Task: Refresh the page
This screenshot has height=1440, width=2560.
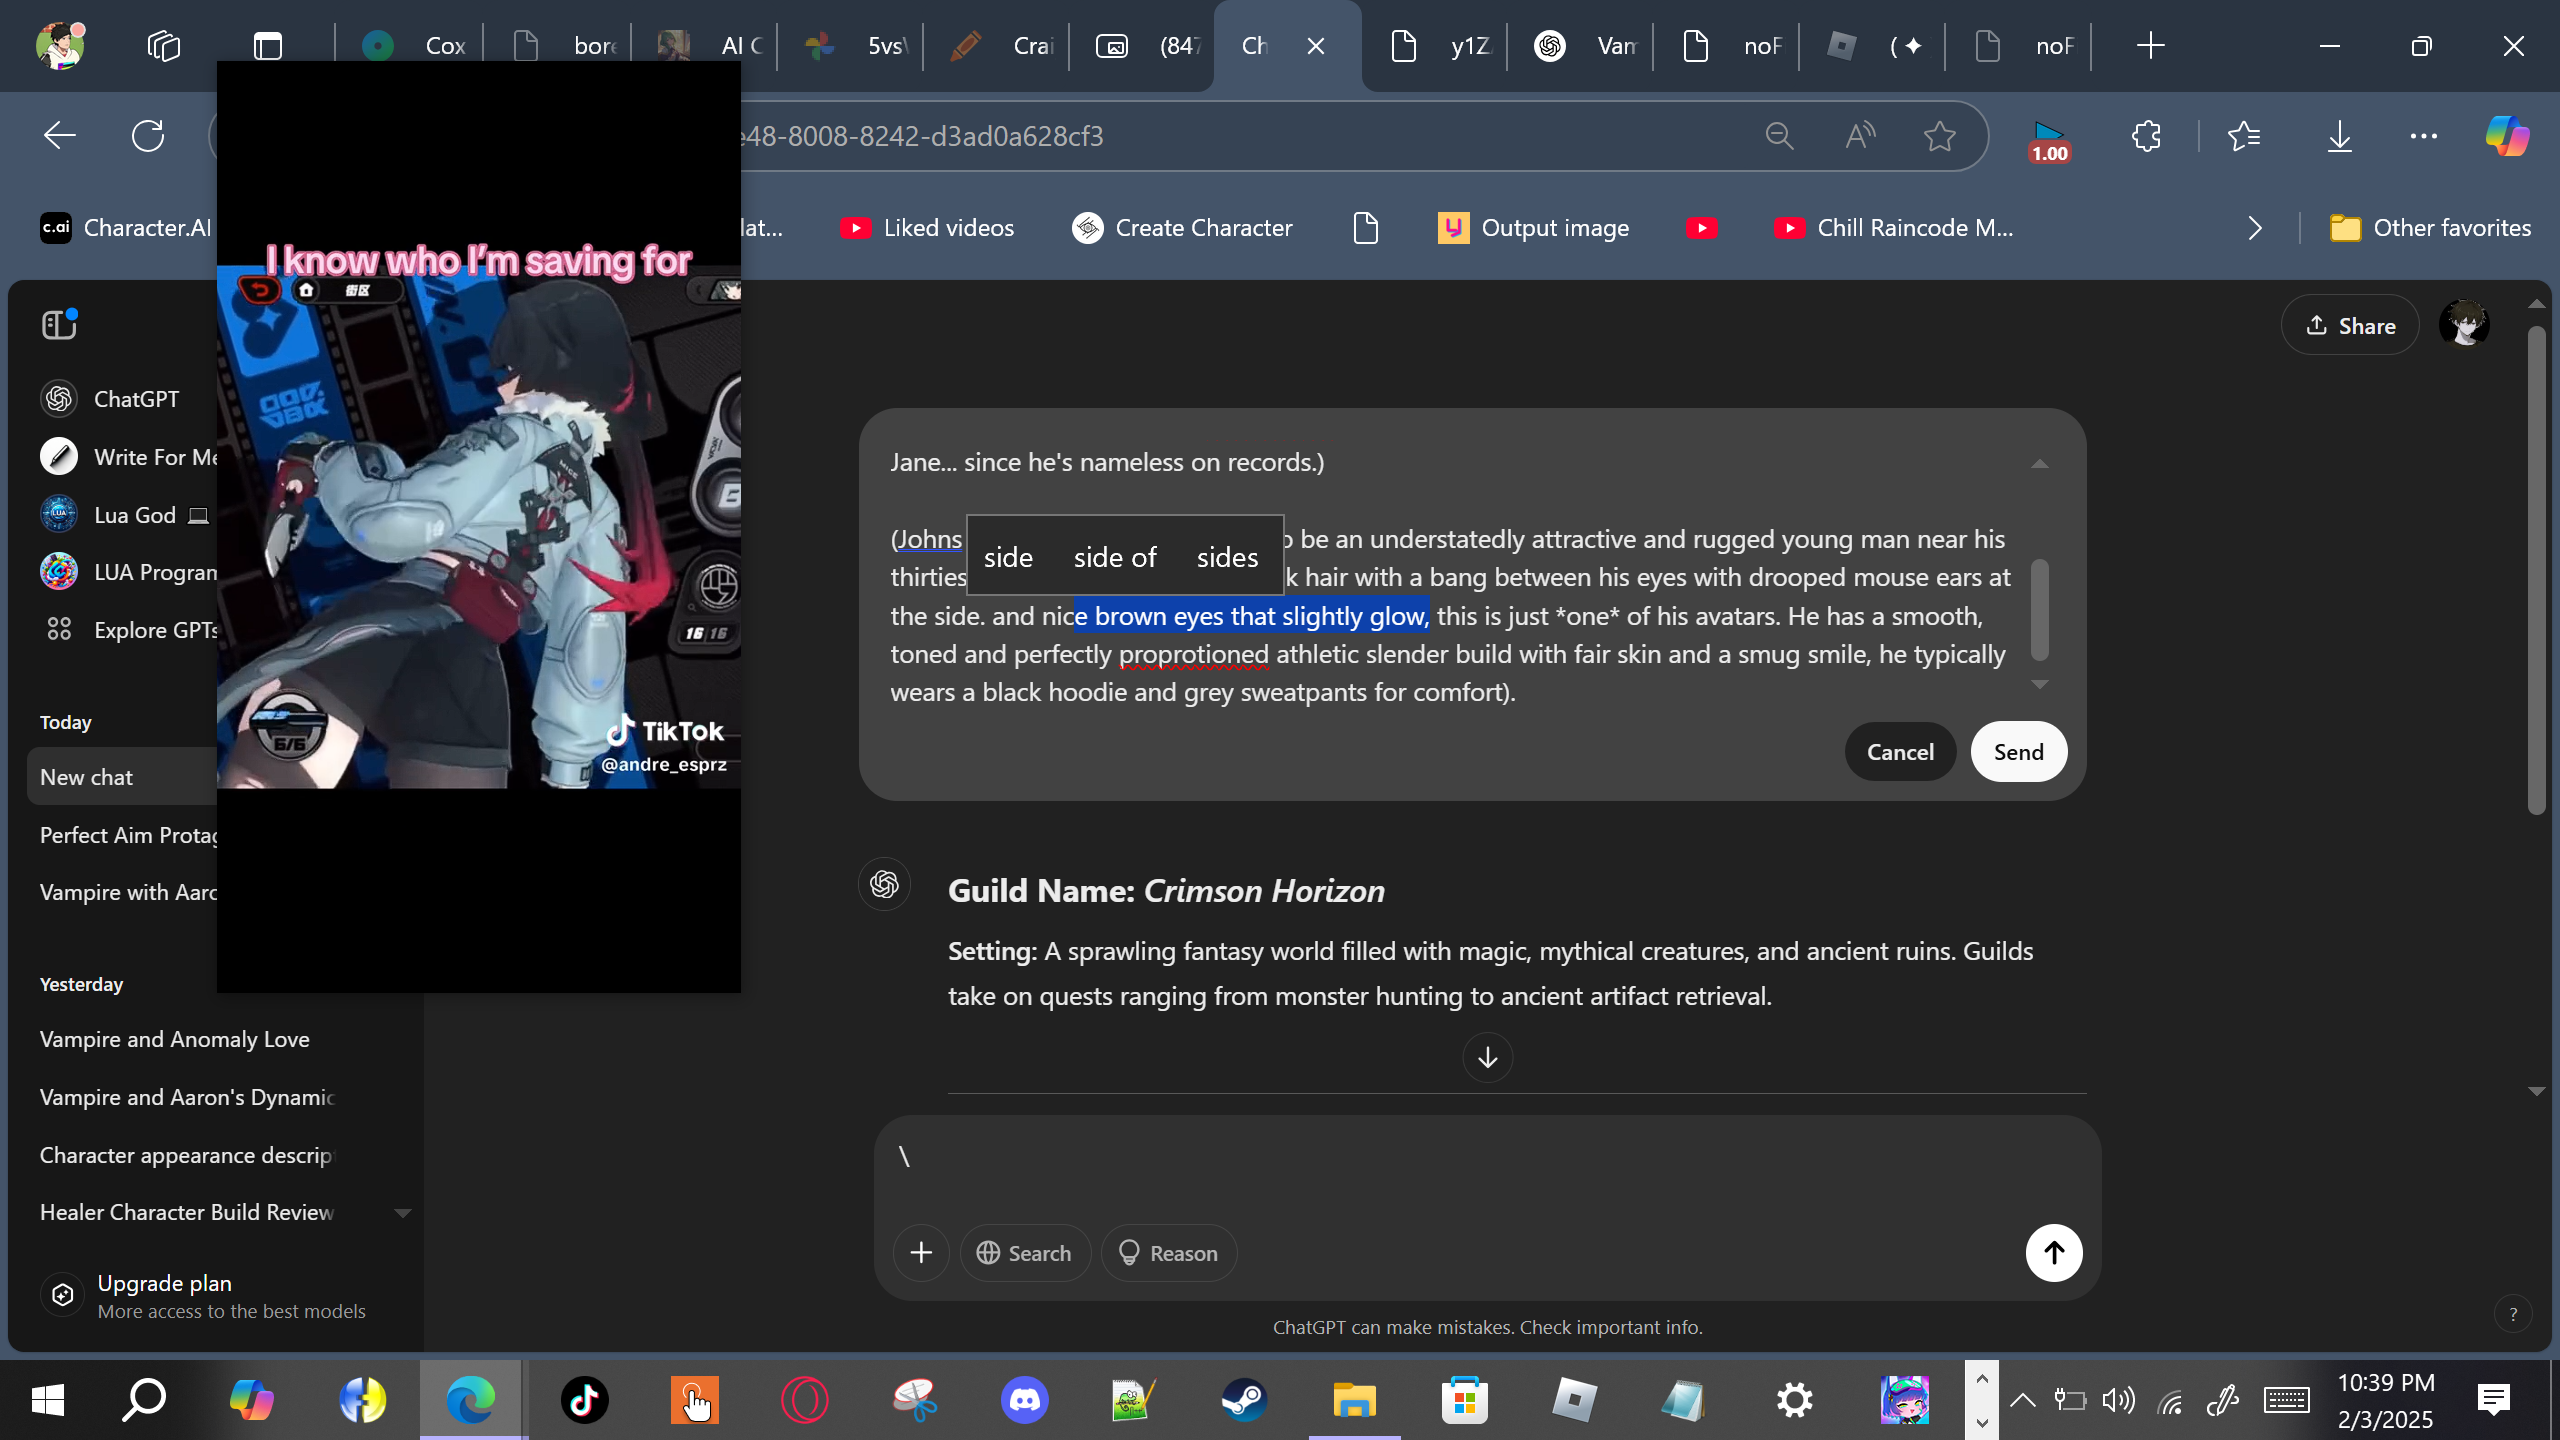Action: (148, 136)
